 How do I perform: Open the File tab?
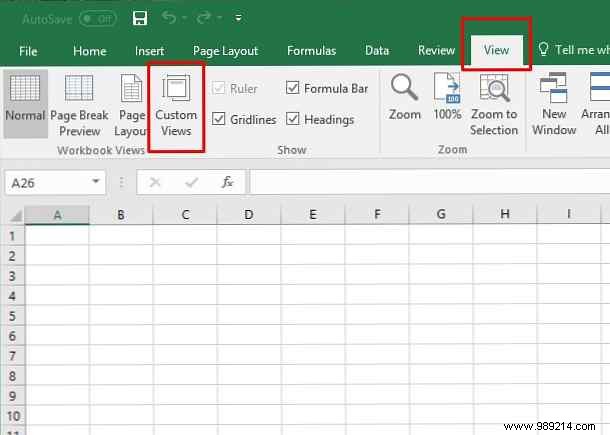tap(28, 51)
